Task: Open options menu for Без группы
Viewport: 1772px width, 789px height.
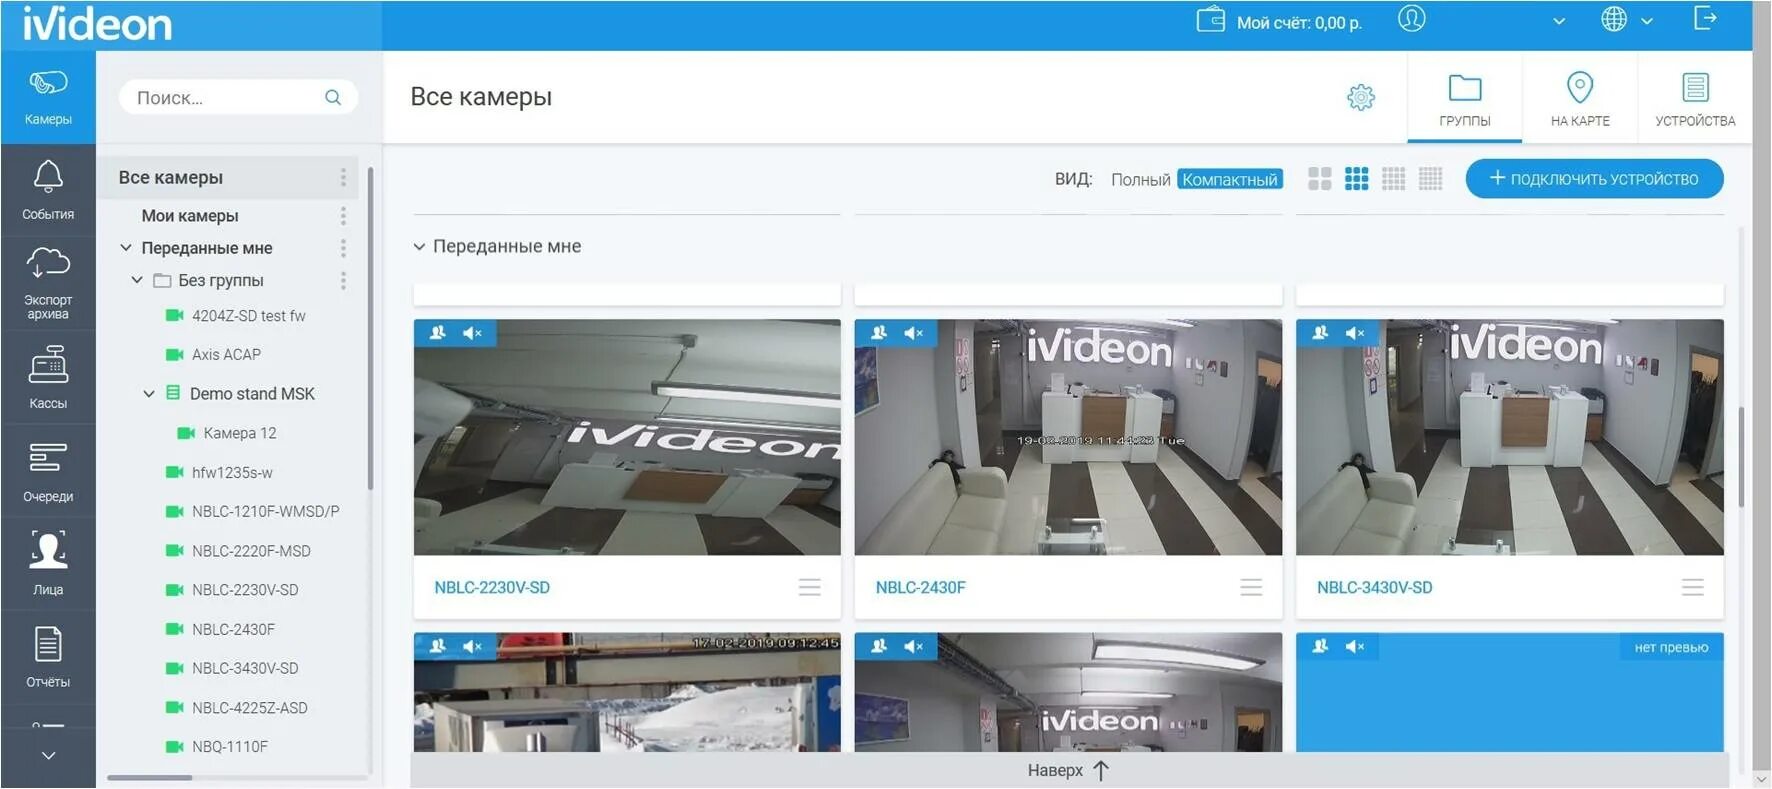Action: [x=343, y=280]
